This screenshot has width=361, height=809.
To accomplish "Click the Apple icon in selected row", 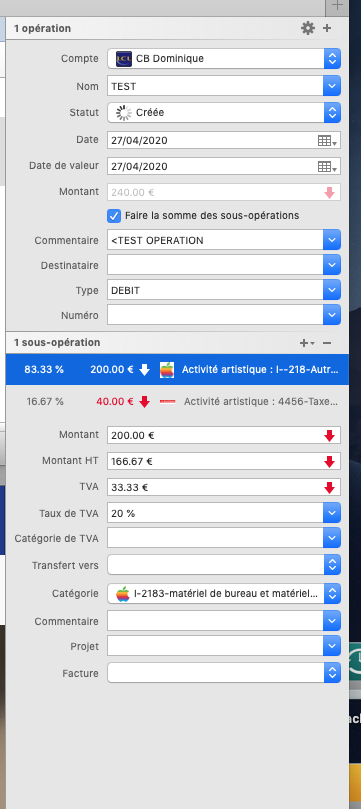I will [x=167, y=369].
